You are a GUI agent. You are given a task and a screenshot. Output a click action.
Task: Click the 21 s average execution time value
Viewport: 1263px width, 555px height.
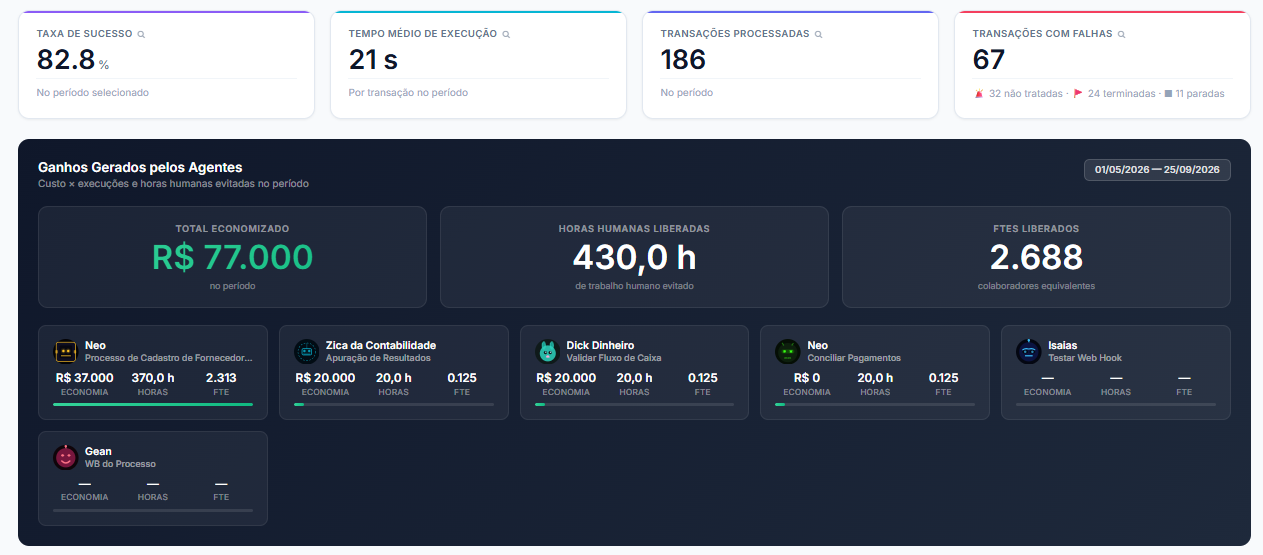(373, 60)
